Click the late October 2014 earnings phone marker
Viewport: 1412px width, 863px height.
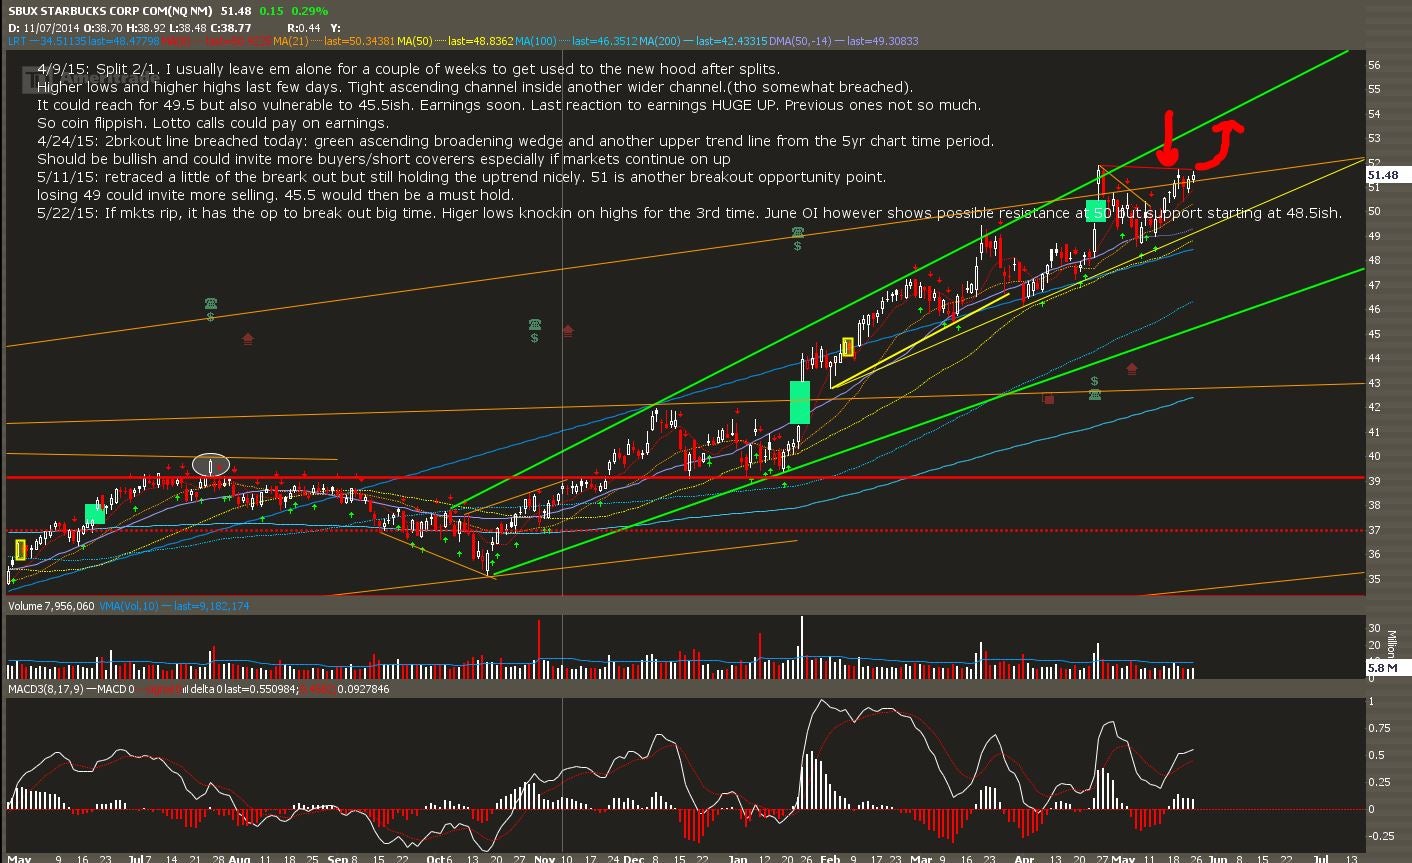(535, 325)
